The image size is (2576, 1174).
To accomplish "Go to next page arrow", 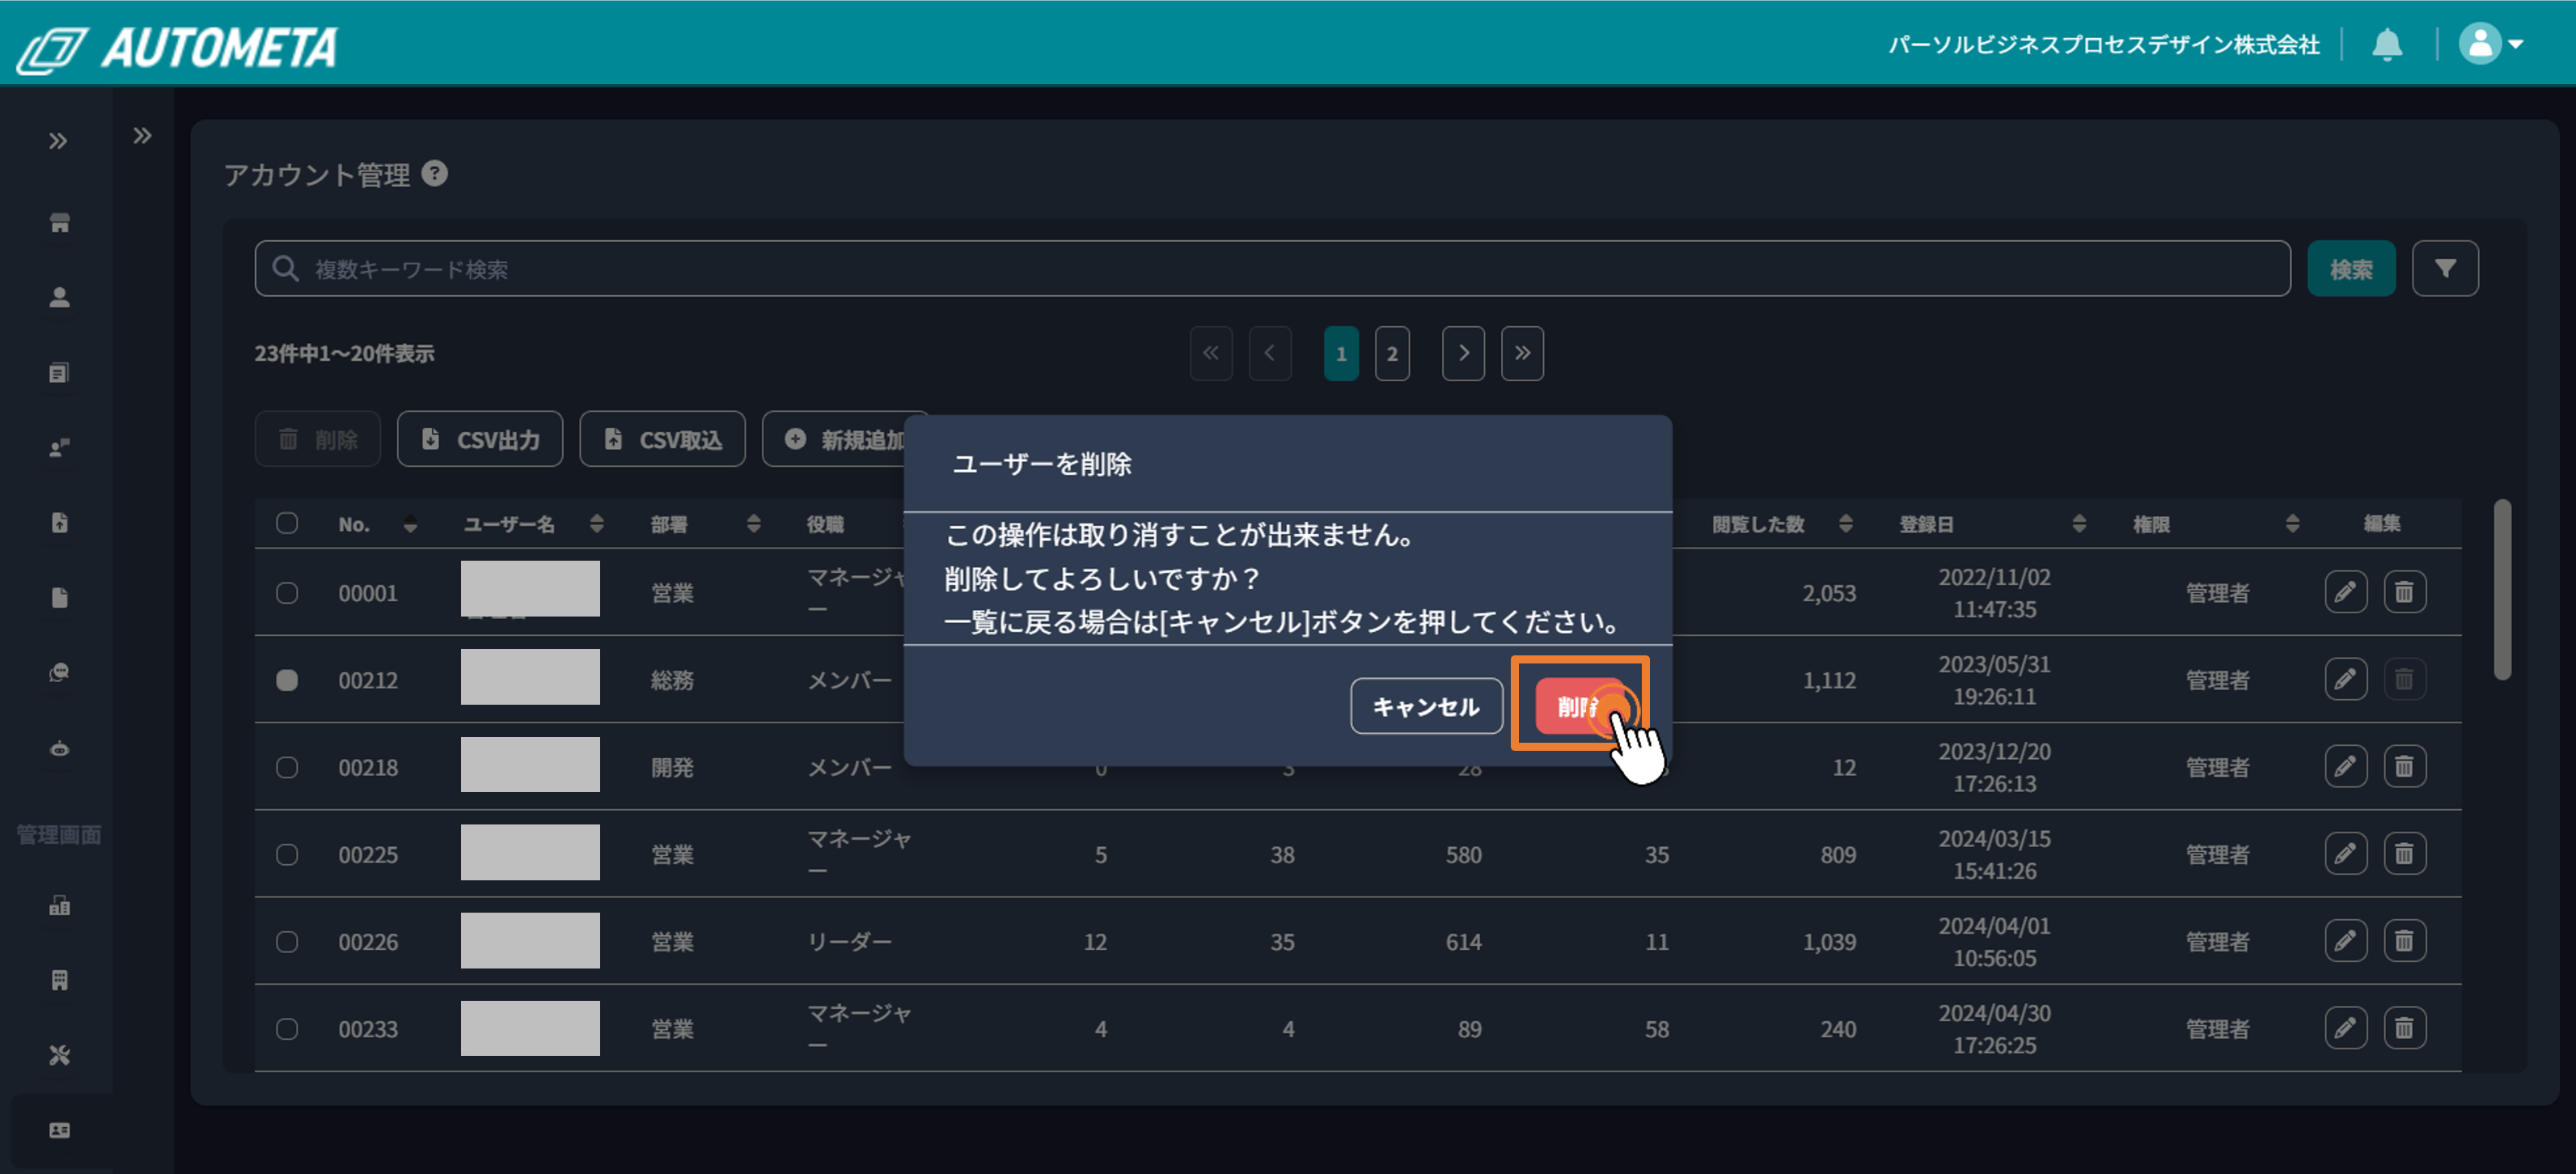I will [x=1462, y=353].
